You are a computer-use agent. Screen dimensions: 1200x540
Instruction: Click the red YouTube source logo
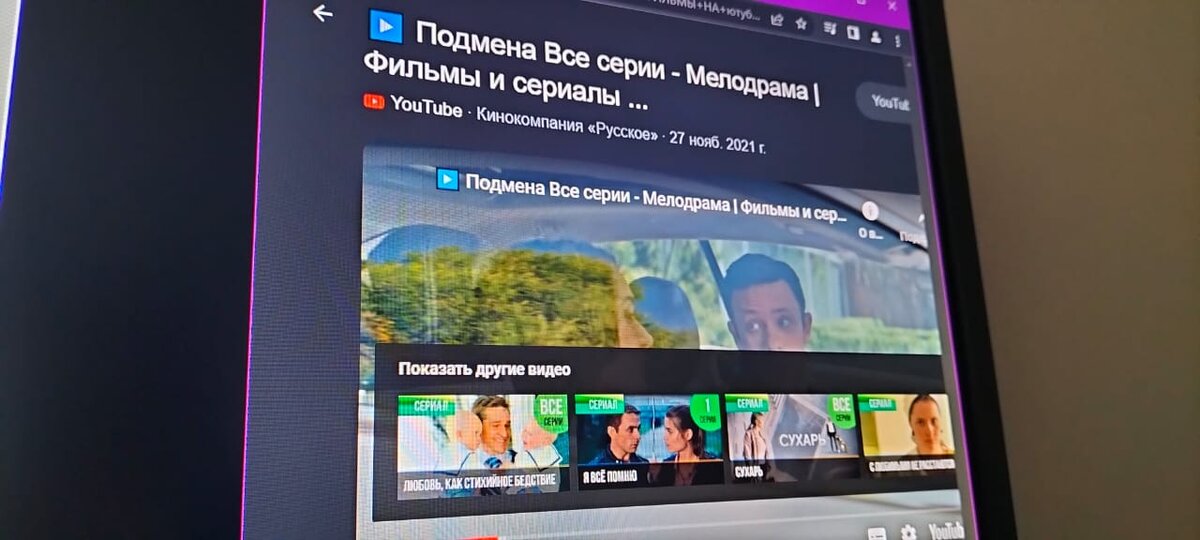374,101
